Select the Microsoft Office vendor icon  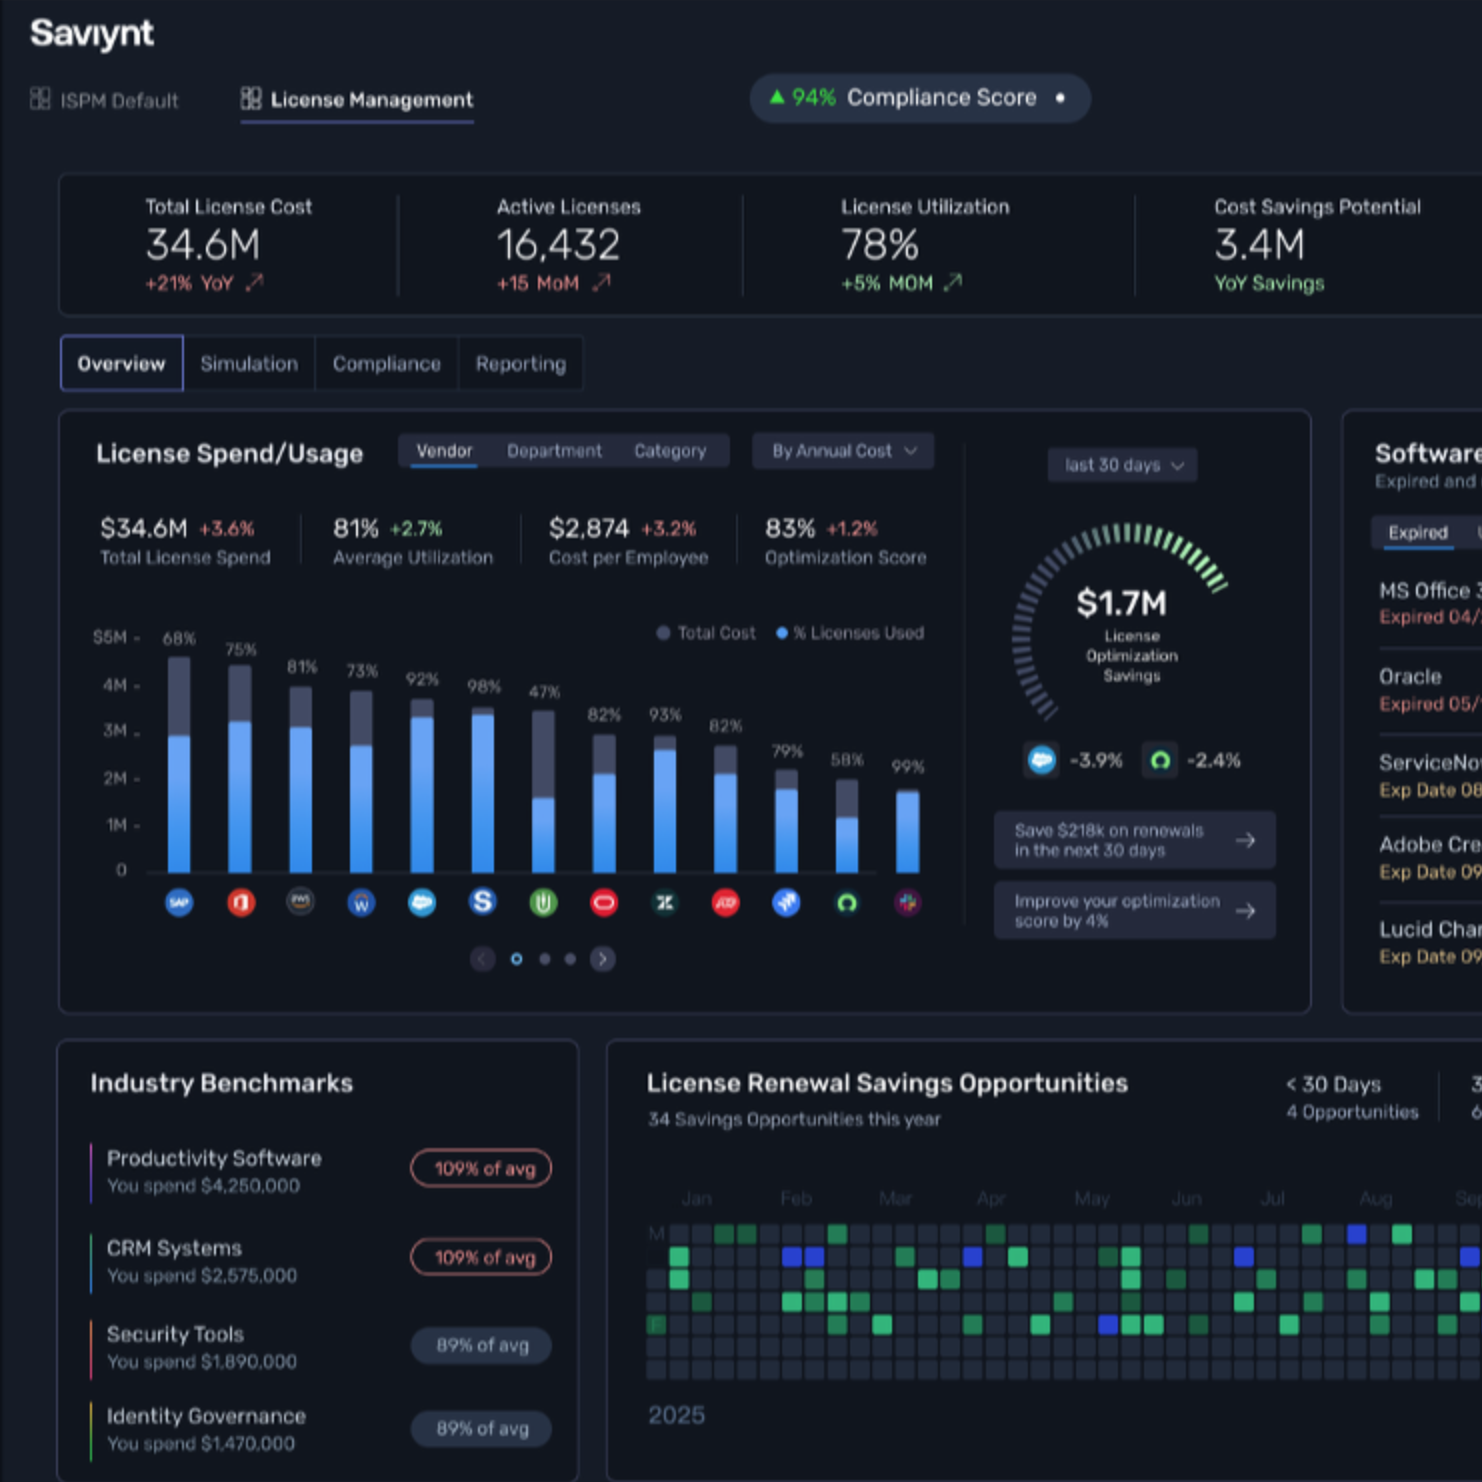[241, 903]
